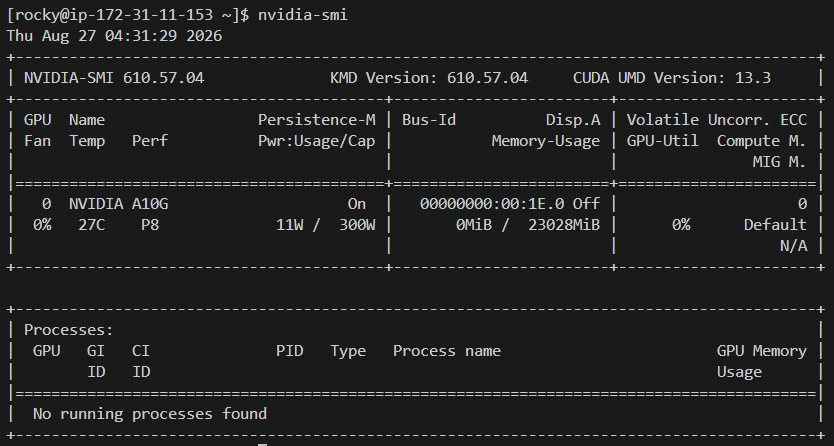Click the power usage 11W value
This screenshot has height=446, width=834.
[x=289, y=225]
